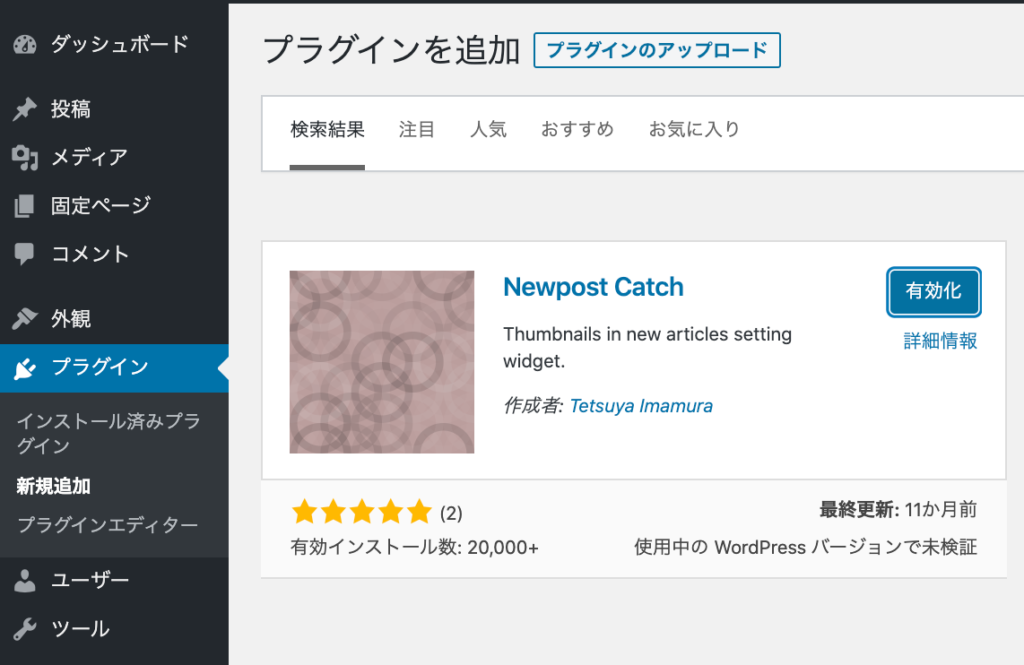Select the Appearance paintbrush icon
Image resolution: width=1024 pixels, height=665 pixels.
click(x=25, y=318)
